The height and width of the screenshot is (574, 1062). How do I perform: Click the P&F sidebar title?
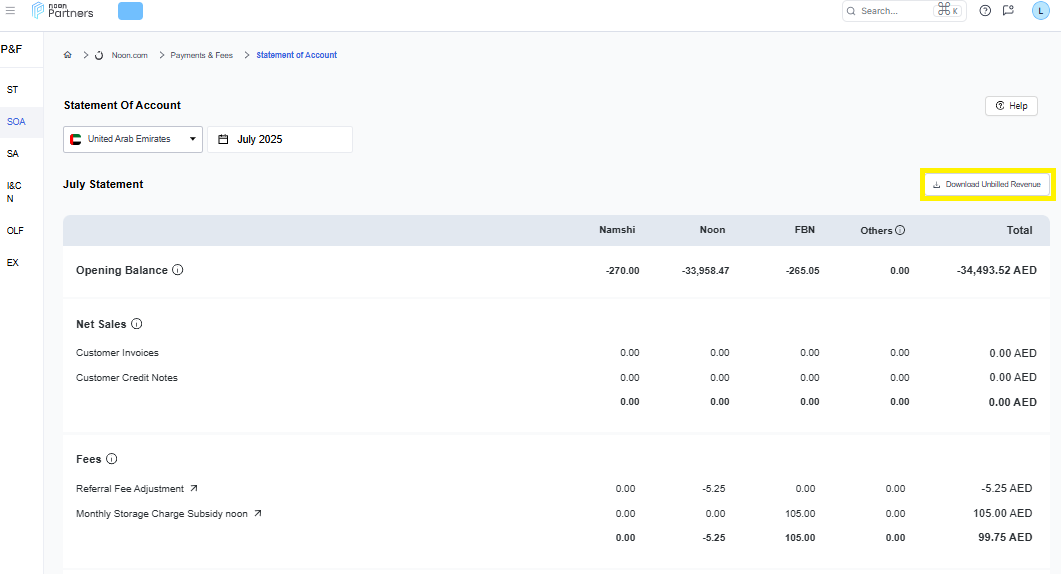(x=12, y=49)
